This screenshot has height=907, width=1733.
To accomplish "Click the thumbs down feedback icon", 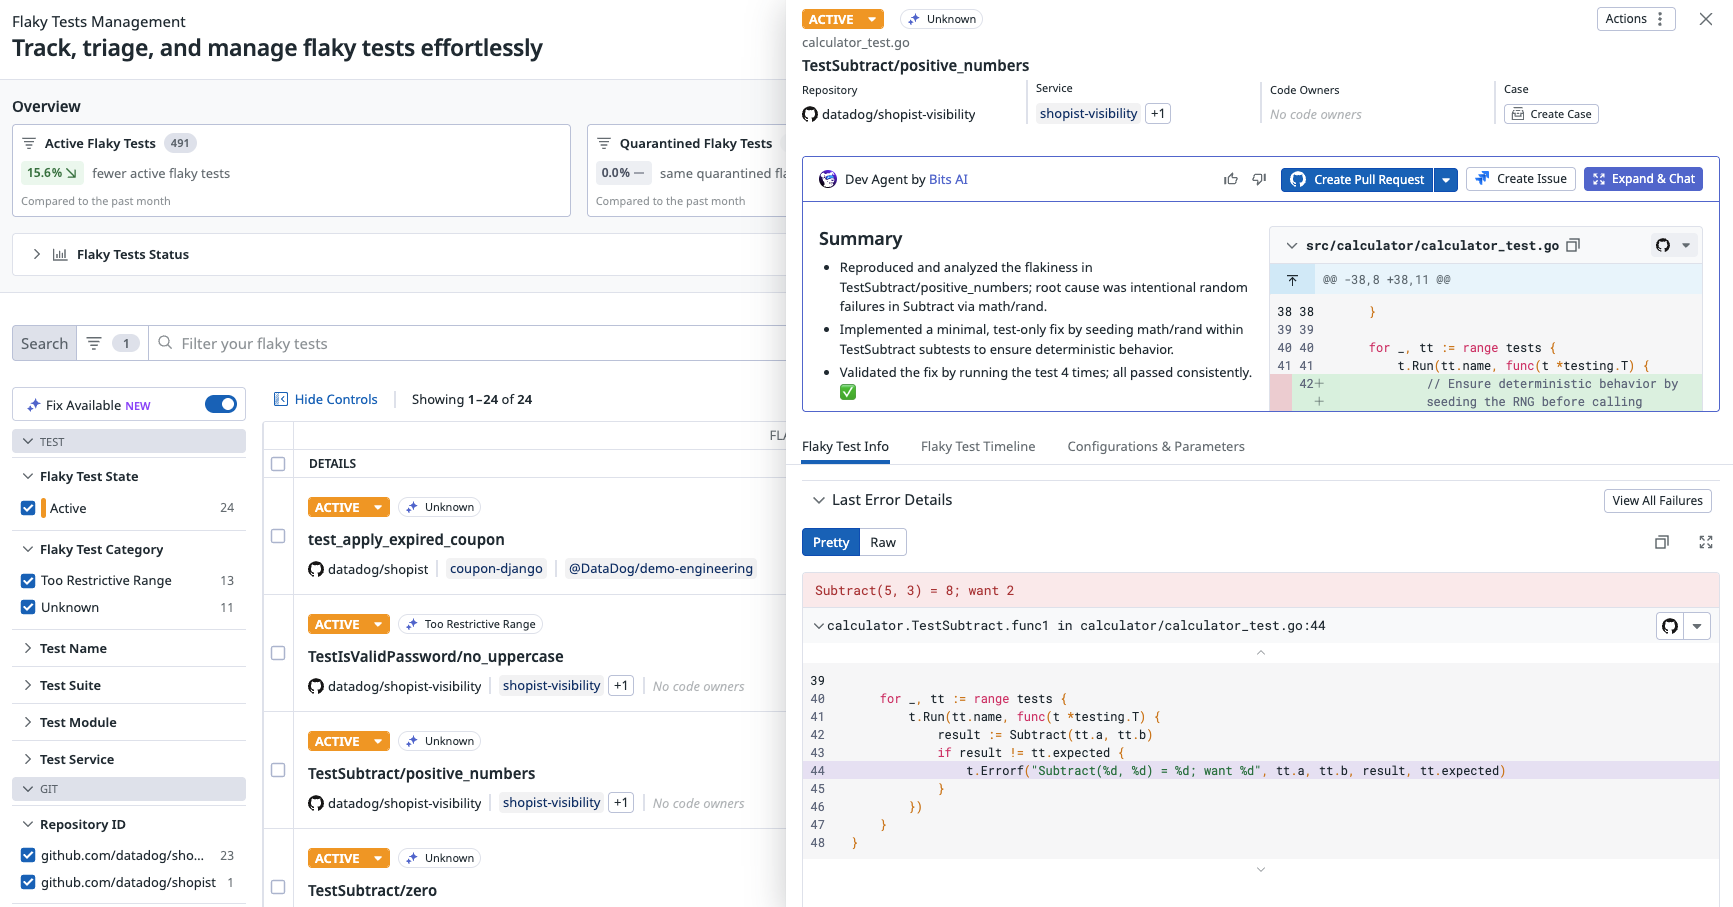I will (1259, 179).
